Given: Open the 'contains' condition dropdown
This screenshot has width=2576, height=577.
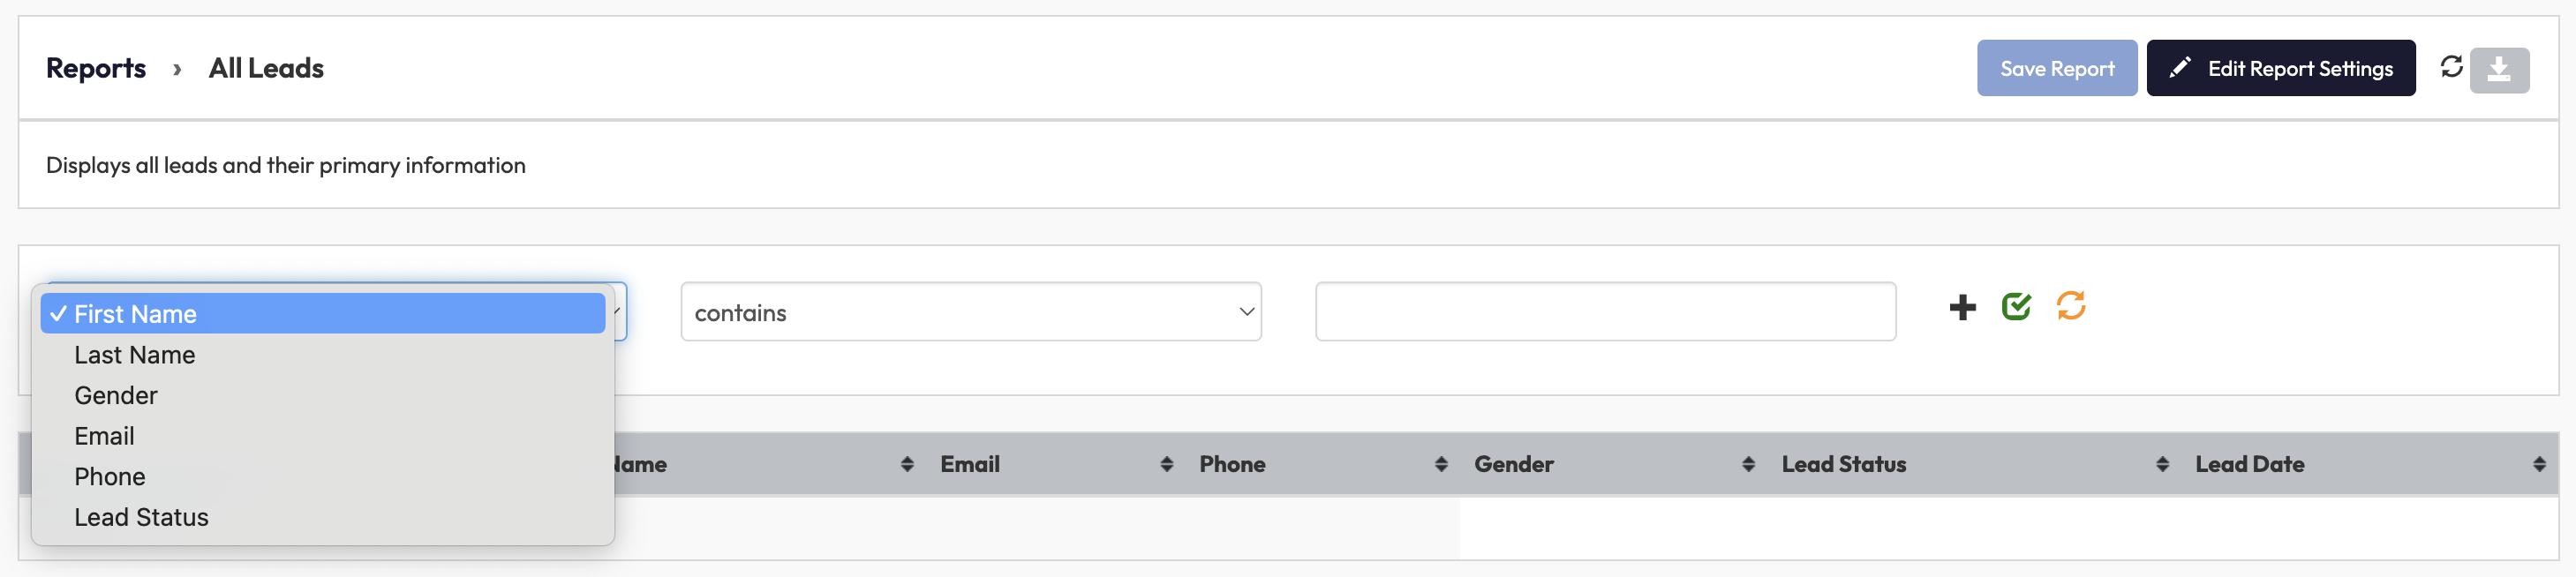Looking at the screenshot, I should click(970, 313).
